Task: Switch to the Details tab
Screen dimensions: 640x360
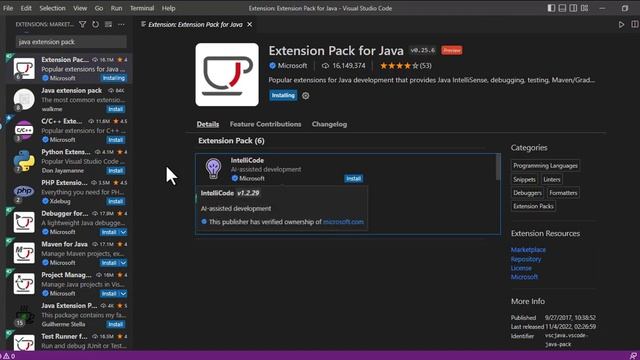Action: 208,124
